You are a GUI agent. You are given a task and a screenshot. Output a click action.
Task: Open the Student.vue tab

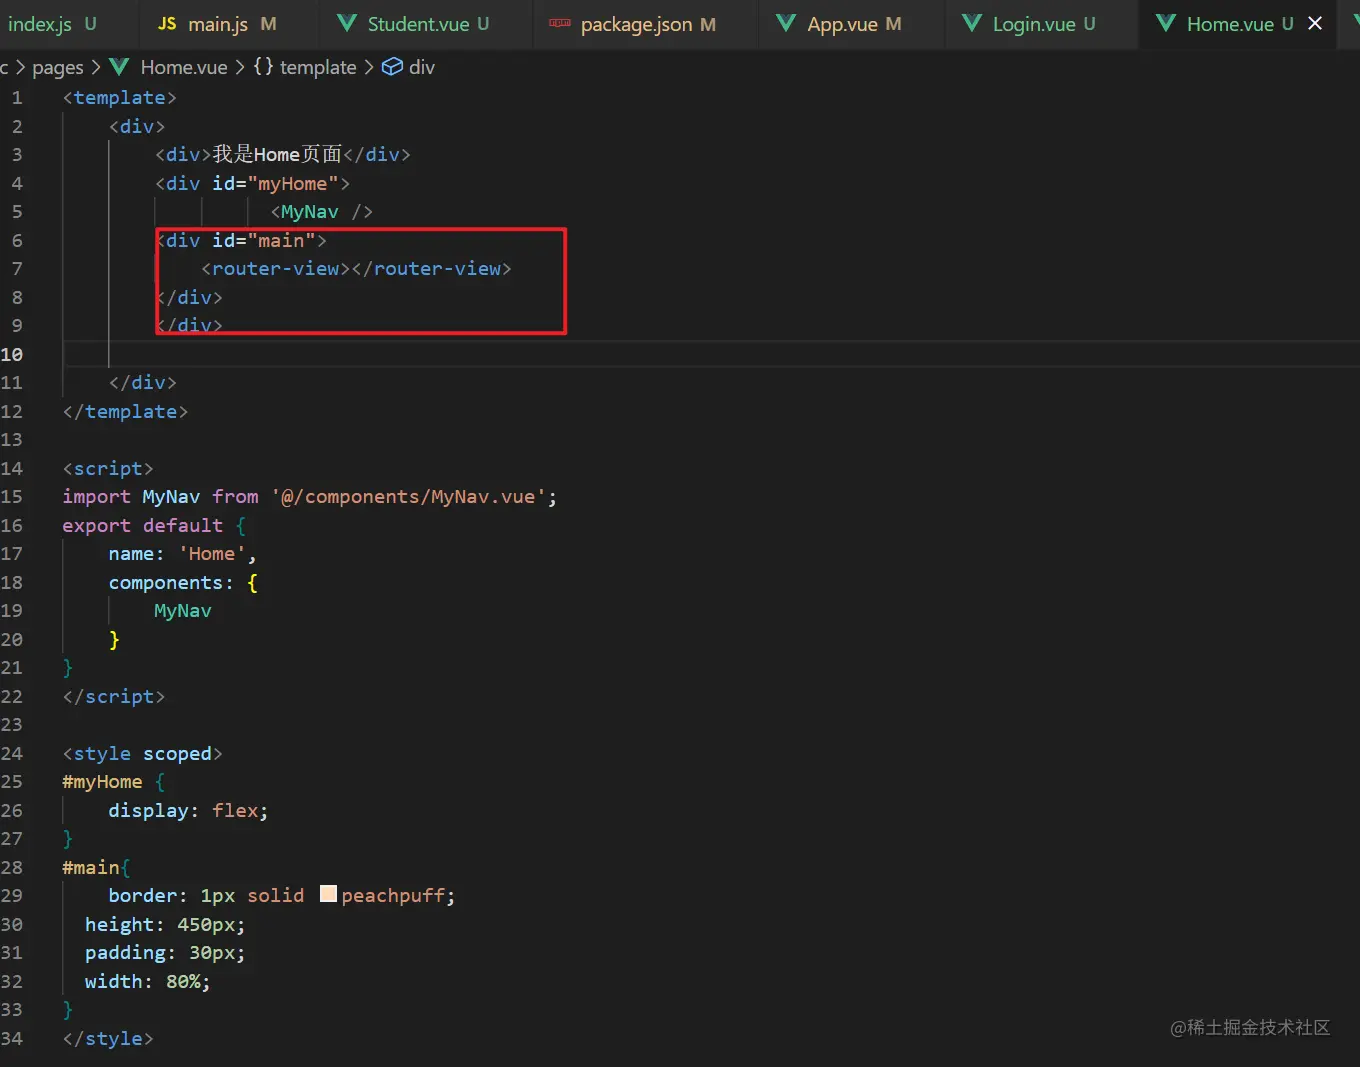418,24
